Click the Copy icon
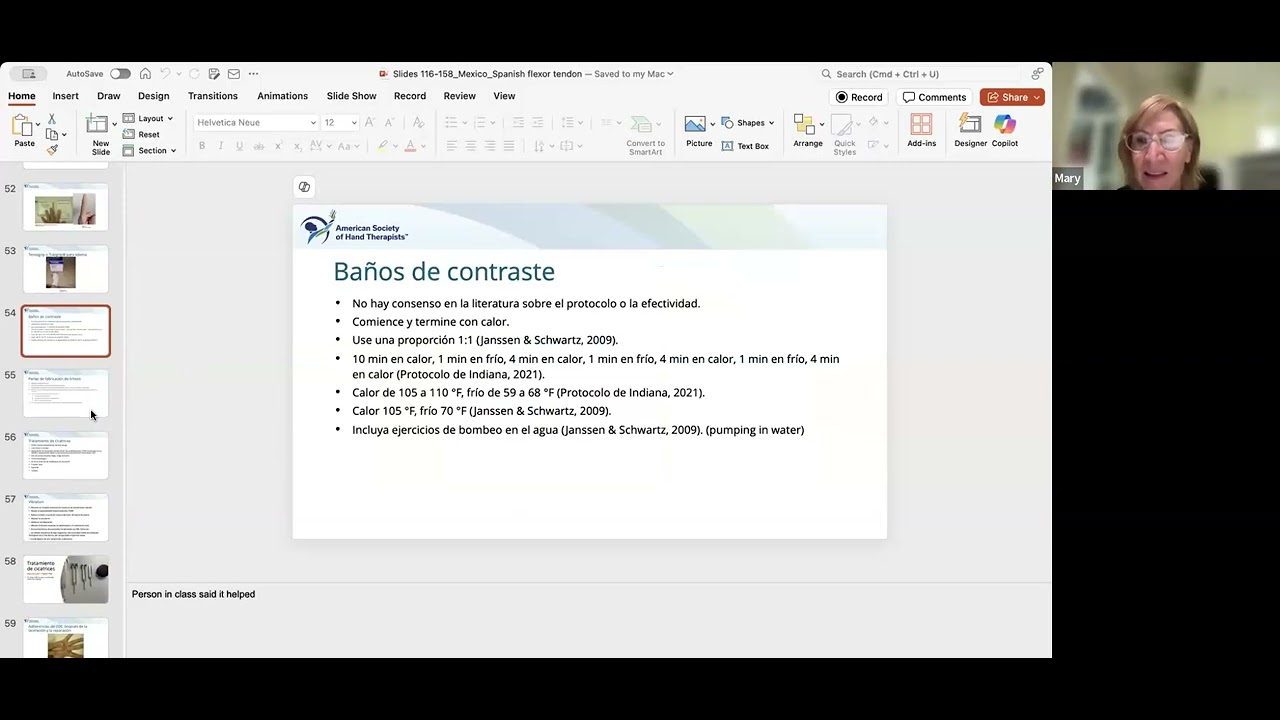The width and height of the screenshot is (1280, 720). 52,134
